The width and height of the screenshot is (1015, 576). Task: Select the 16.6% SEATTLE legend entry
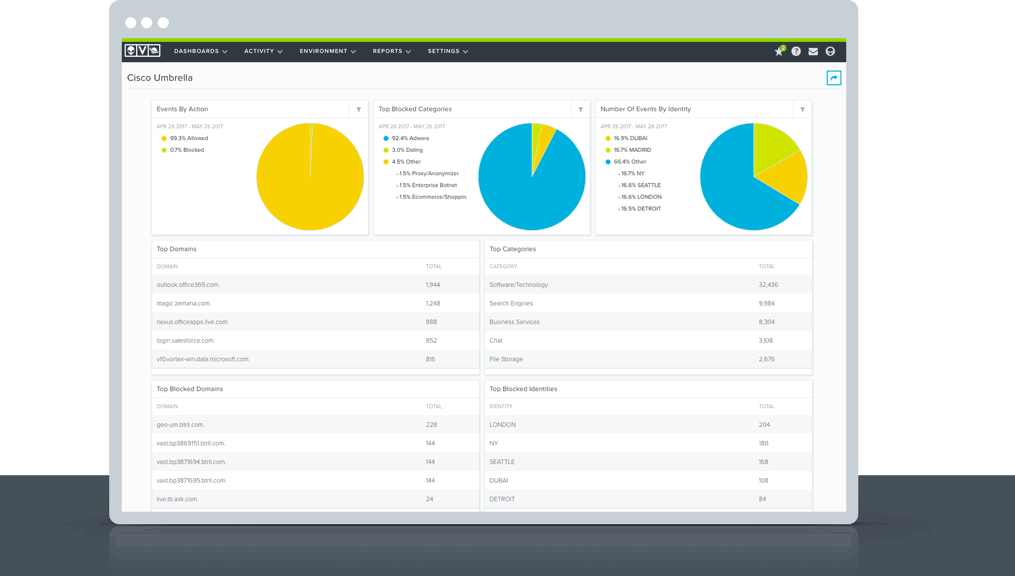tap(640, 185)
